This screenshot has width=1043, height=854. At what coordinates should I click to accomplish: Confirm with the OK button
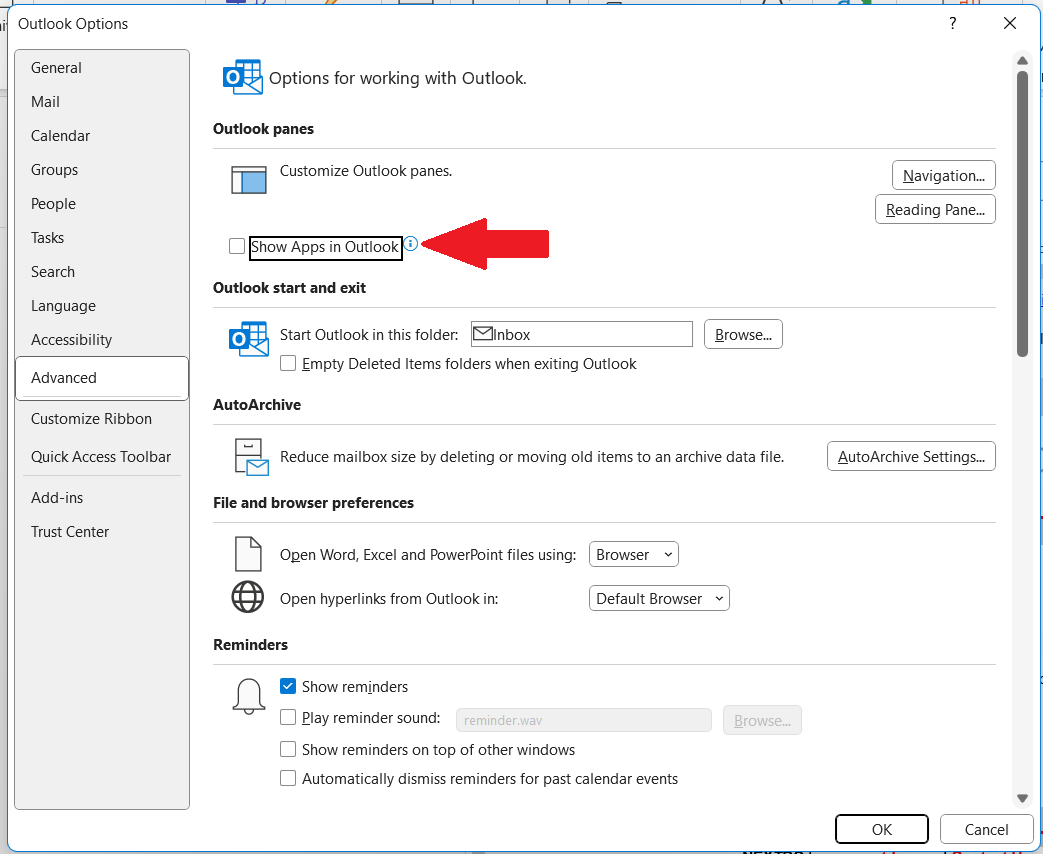pyautogui.click(x=881, y=829)
